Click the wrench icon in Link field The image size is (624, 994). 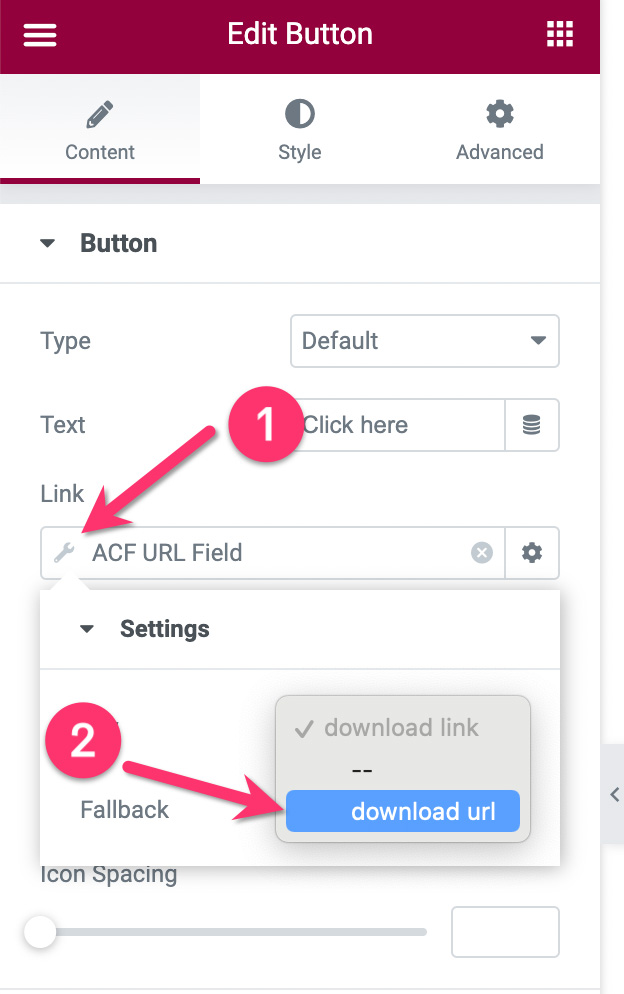(x=65, y=553)
